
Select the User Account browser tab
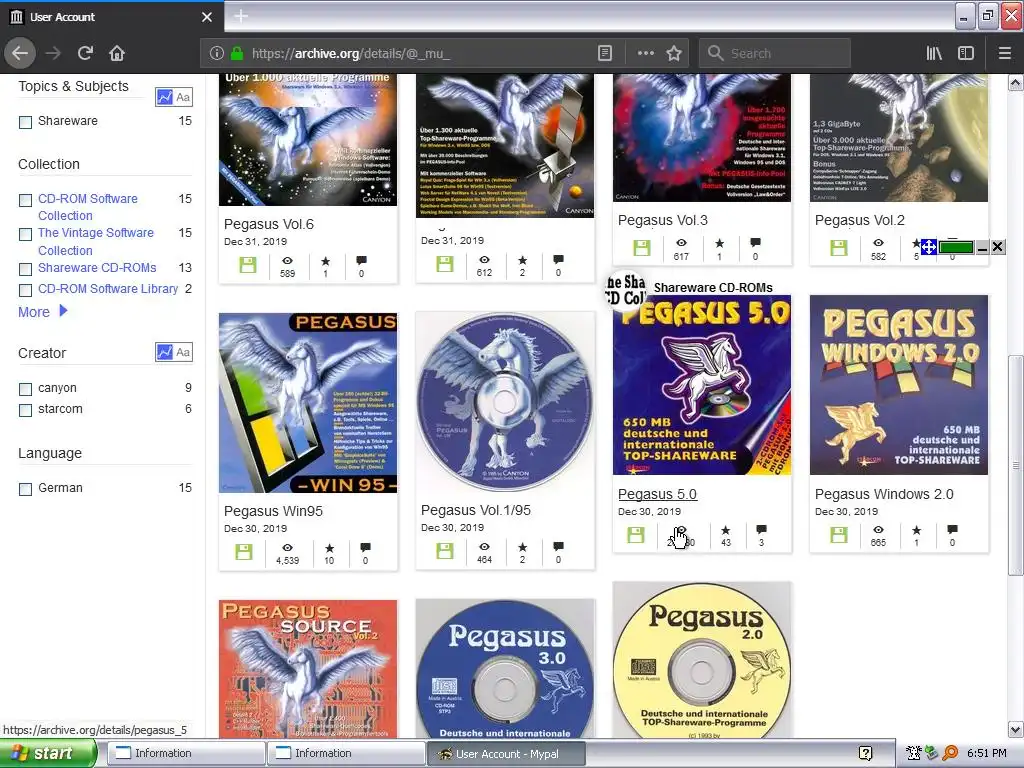click(x=111, y=17)
